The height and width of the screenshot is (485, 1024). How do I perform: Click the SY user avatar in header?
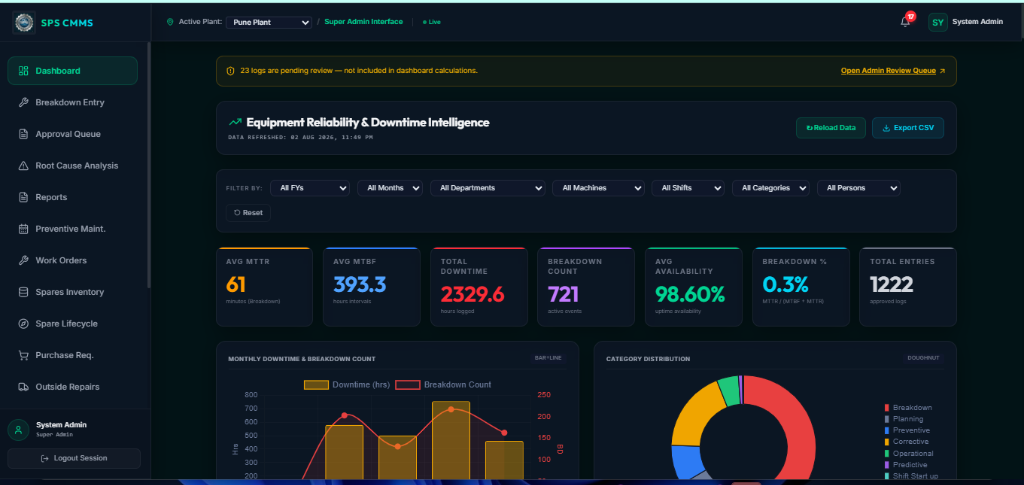938,22
